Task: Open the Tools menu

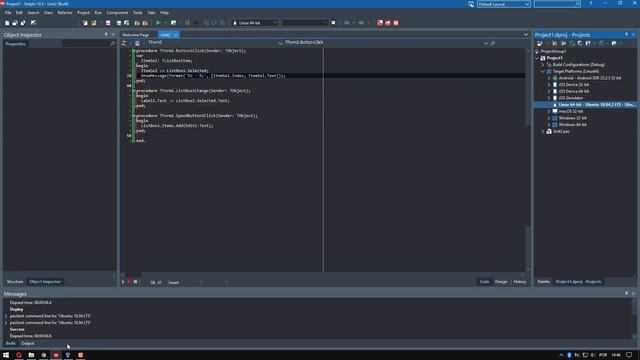Action: point(138,13)
